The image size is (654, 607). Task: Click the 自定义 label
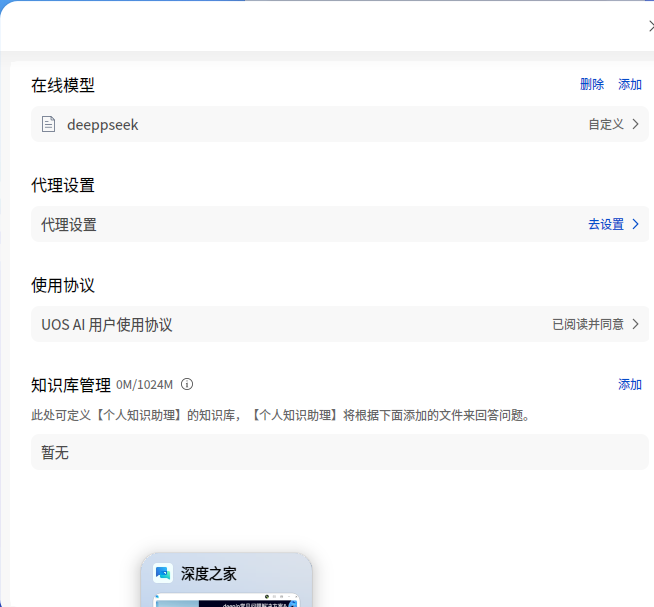point(606,124)
